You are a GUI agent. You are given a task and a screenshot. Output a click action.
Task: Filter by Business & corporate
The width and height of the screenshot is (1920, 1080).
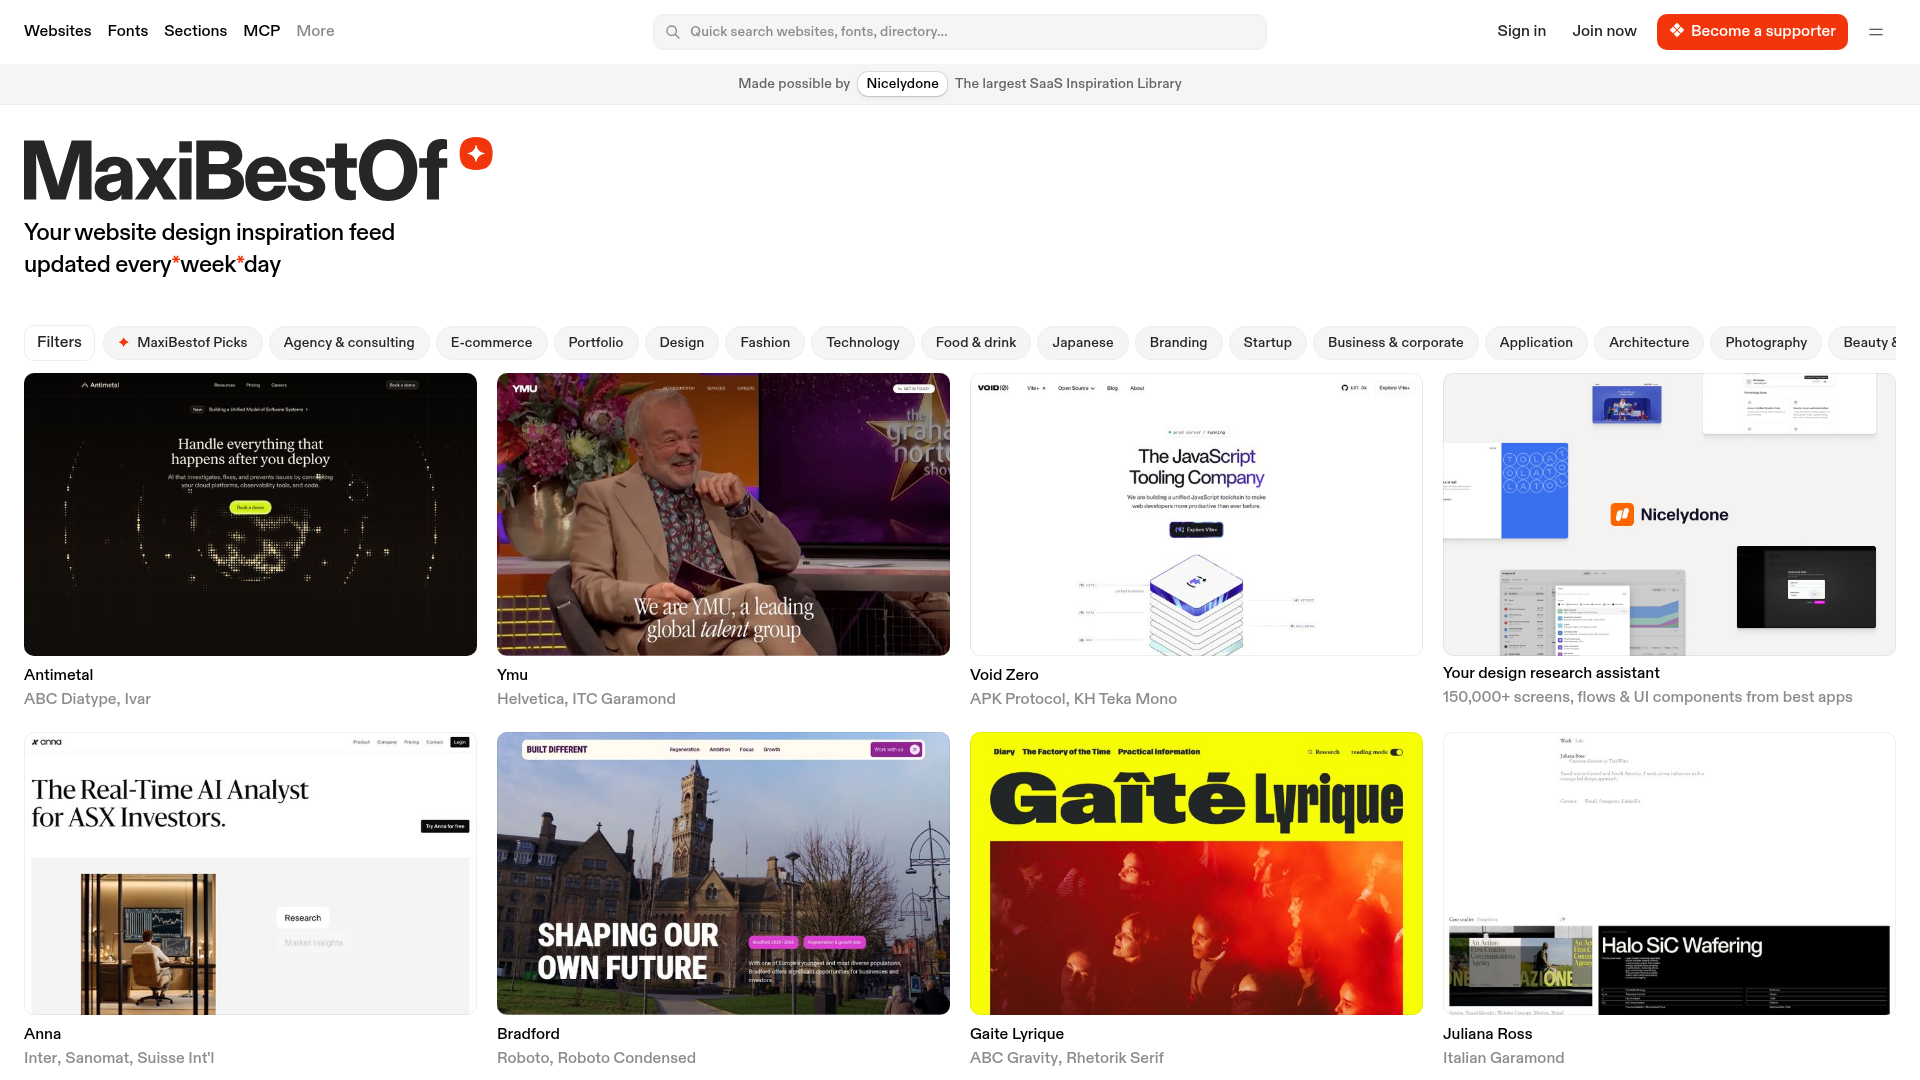1395,342
